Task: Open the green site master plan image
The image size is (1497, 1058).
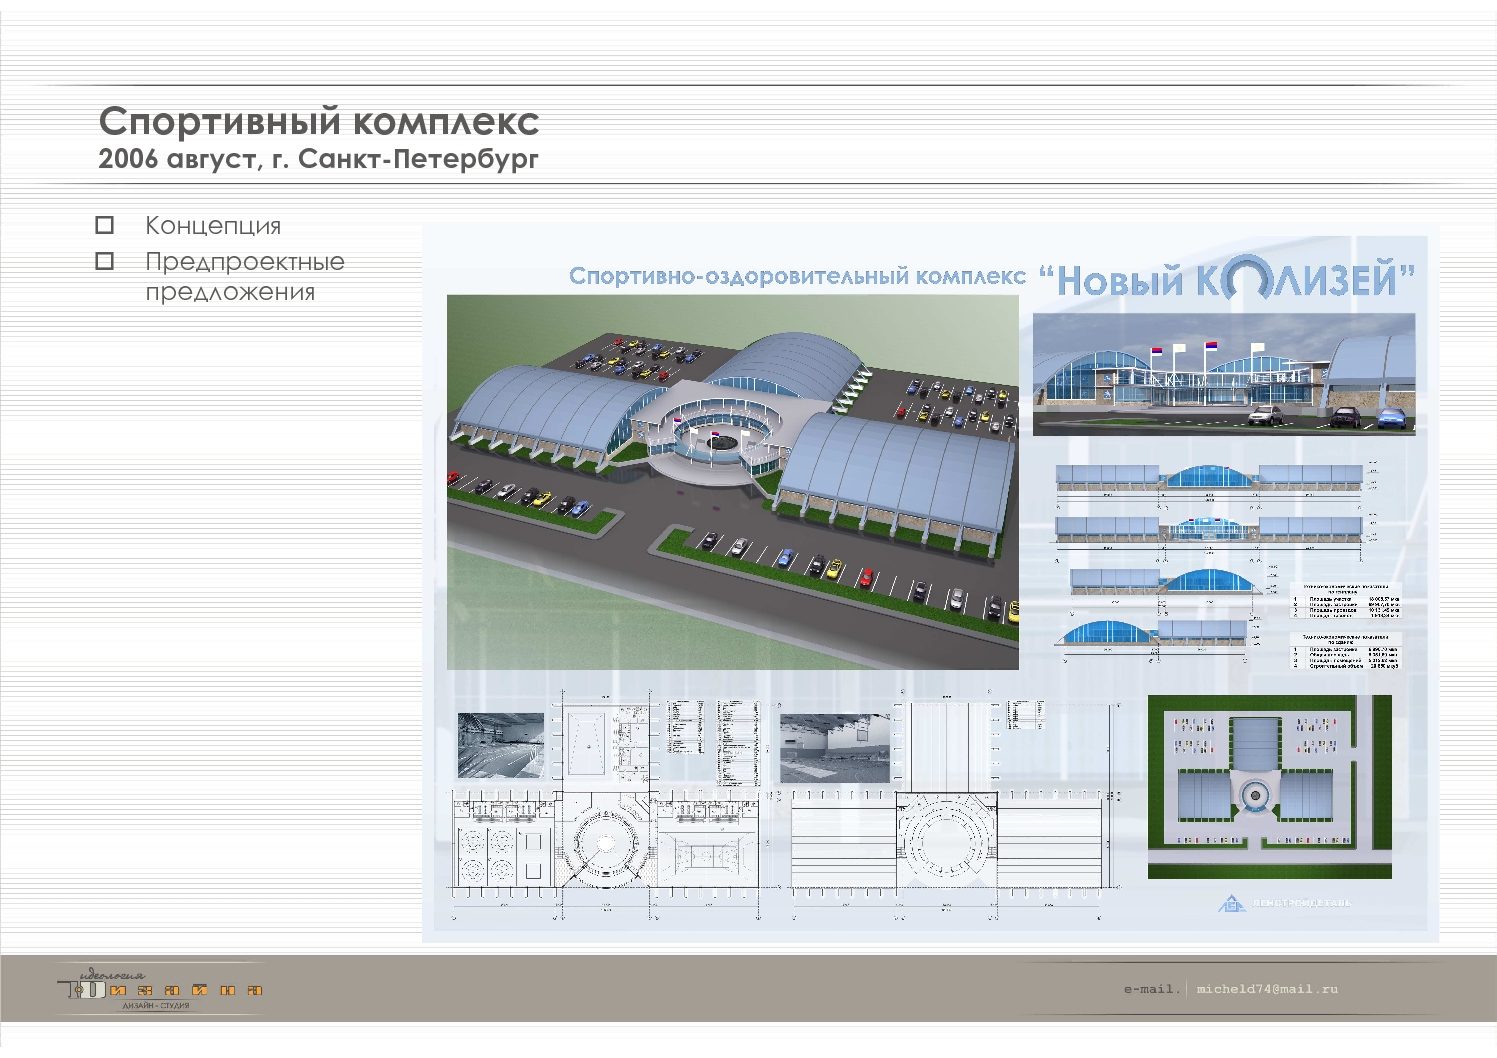Action: (x=1270, y=787)
